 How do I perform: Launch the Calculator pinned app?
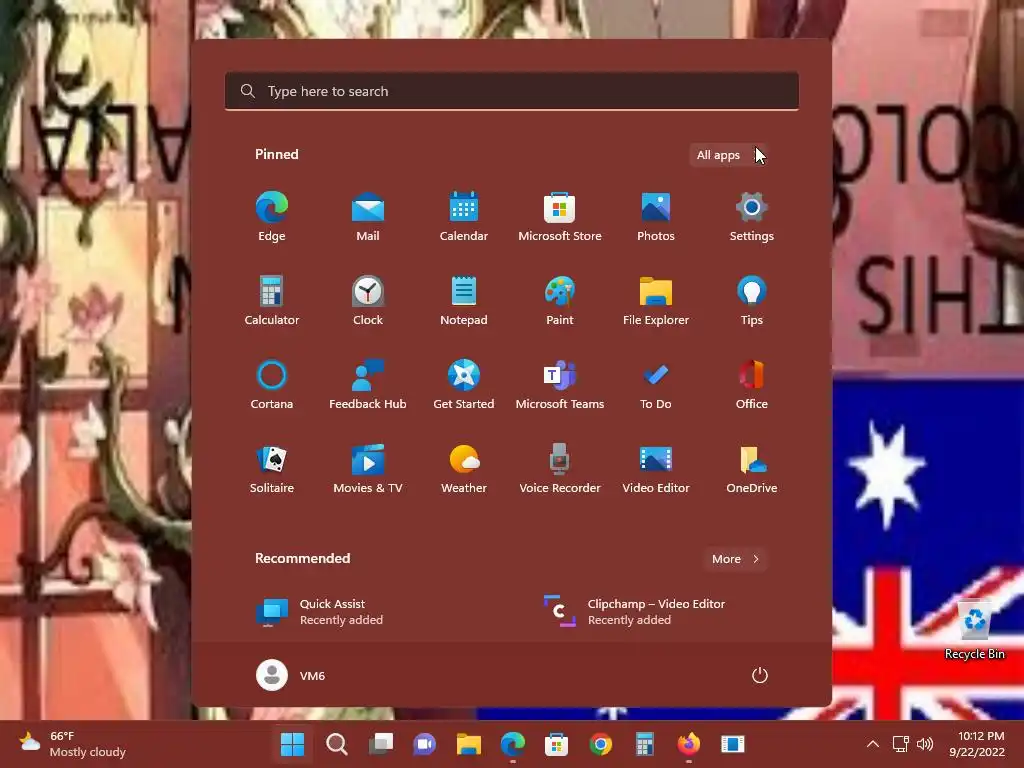pos(272,300)
